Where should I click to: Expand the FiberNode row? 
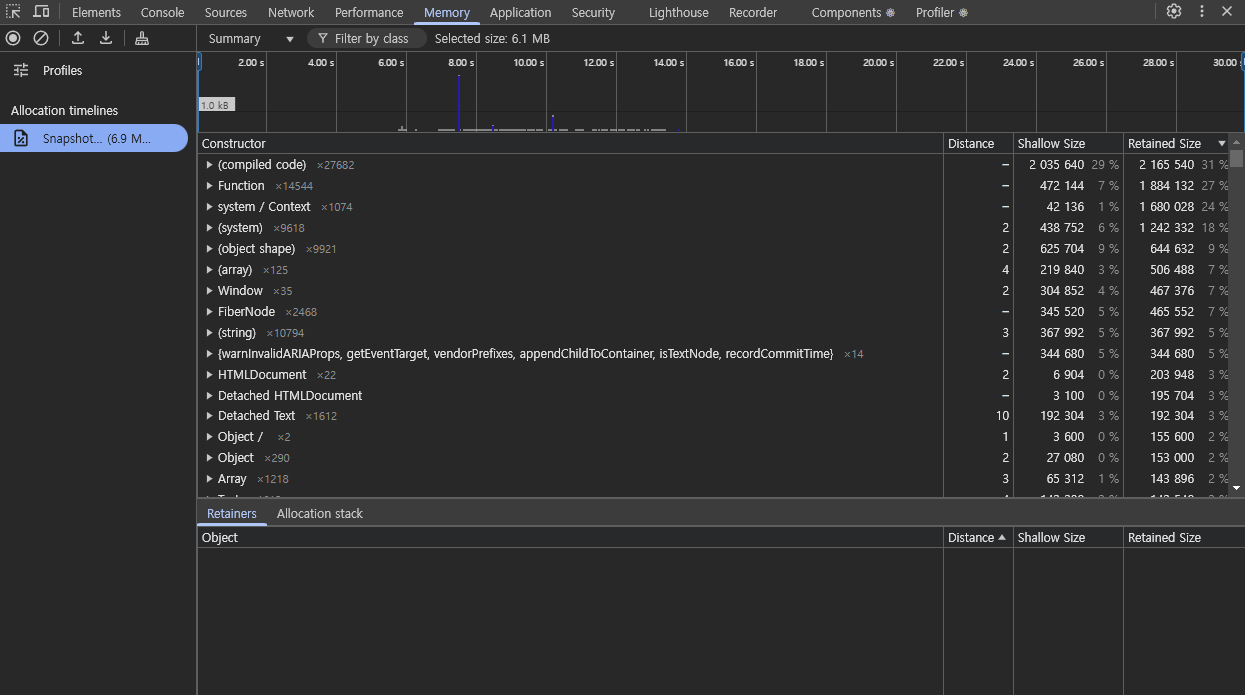tap(209, 312)
